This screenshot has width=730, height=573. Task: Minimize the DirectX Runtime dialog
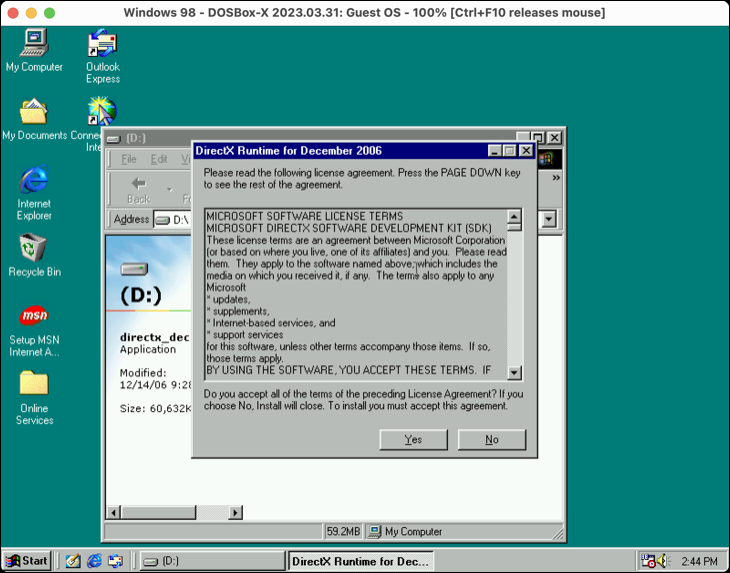pyautogui.click(x=494, y=151)
